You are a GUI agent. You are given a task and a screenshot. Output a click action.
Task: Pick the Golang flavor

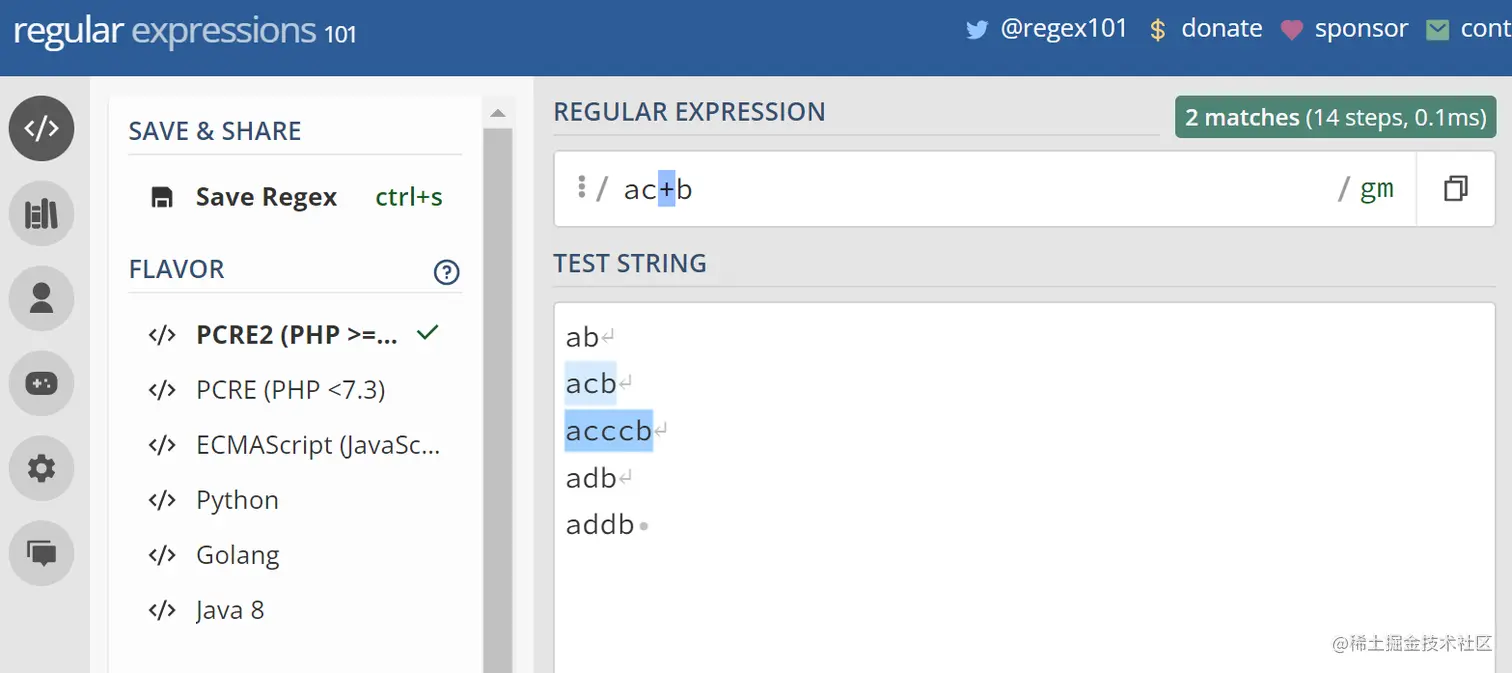237,555
